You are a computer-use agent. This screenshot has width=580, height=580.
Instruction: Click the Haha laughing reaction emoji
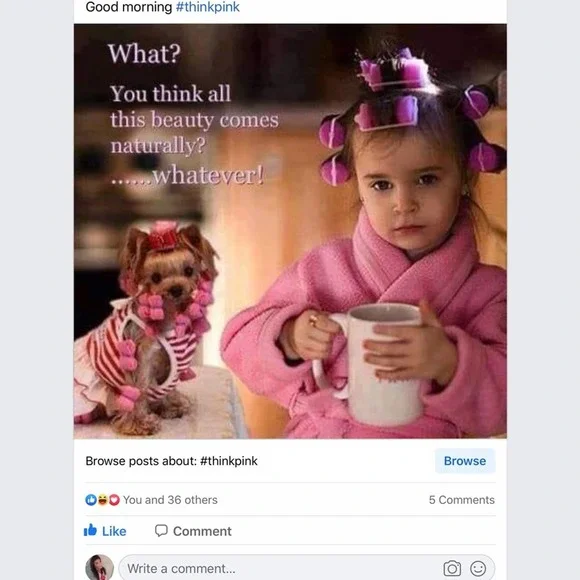coord(102,500)
